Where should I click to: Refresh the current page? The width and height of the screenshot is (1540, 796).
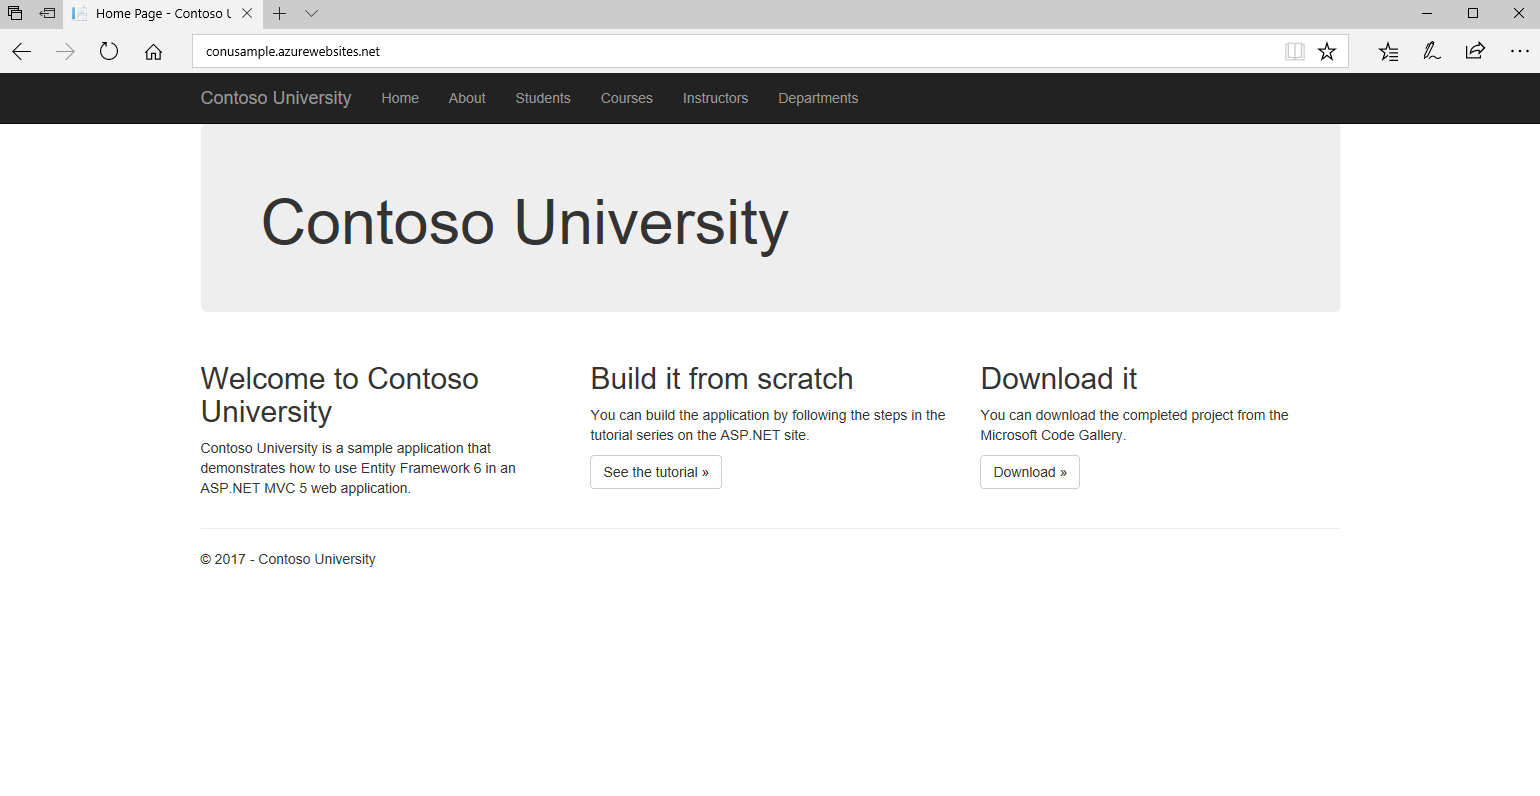tap(108, 51)
